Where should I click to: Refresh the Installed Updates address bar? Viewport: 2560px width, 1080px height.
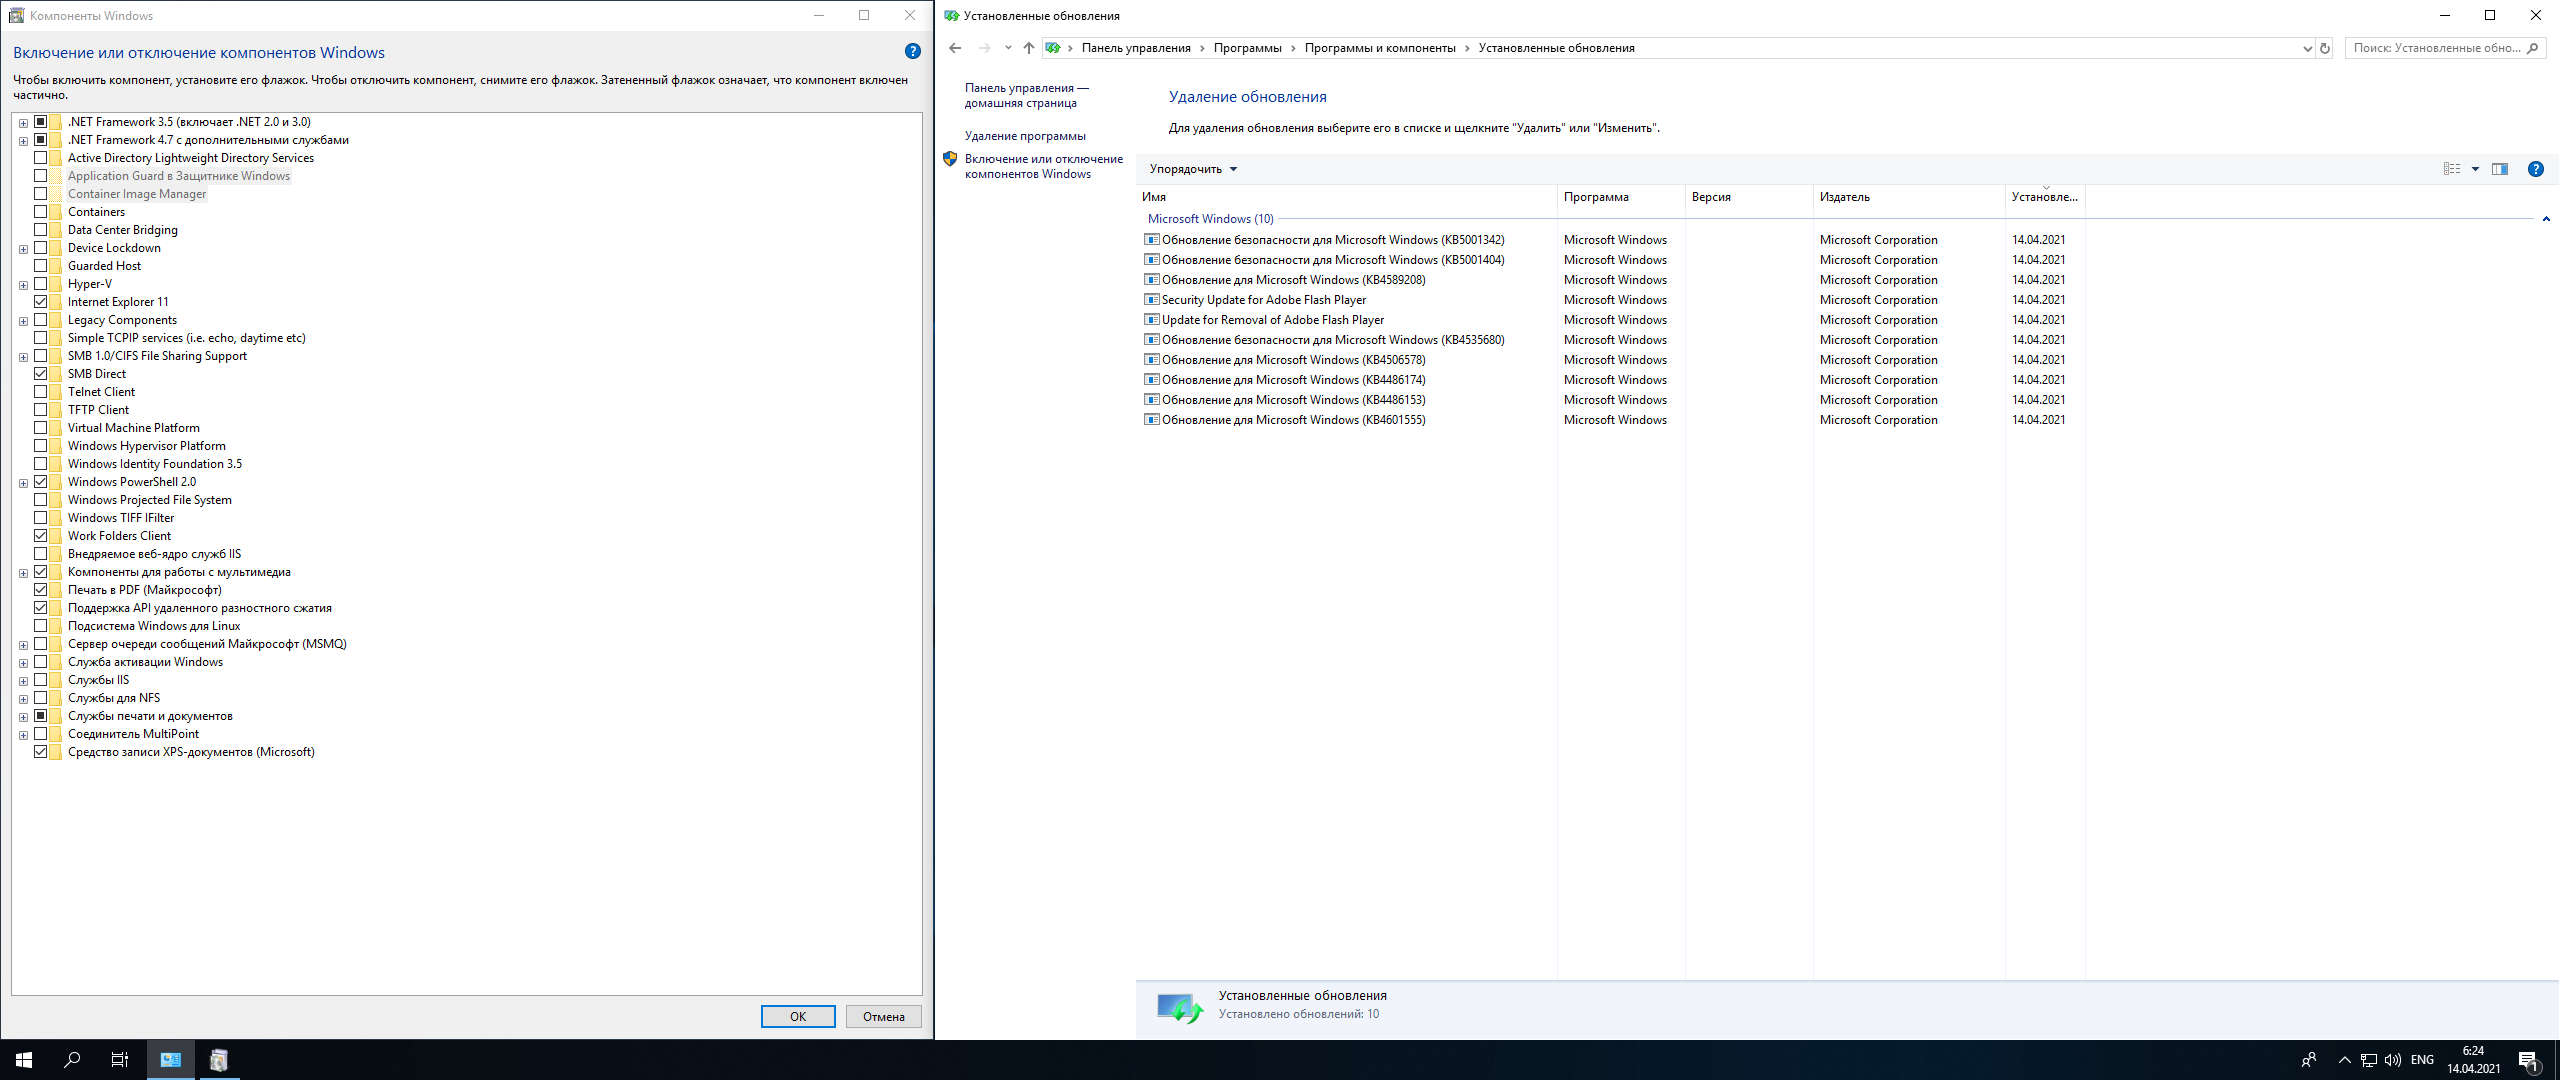[2325, 48]
